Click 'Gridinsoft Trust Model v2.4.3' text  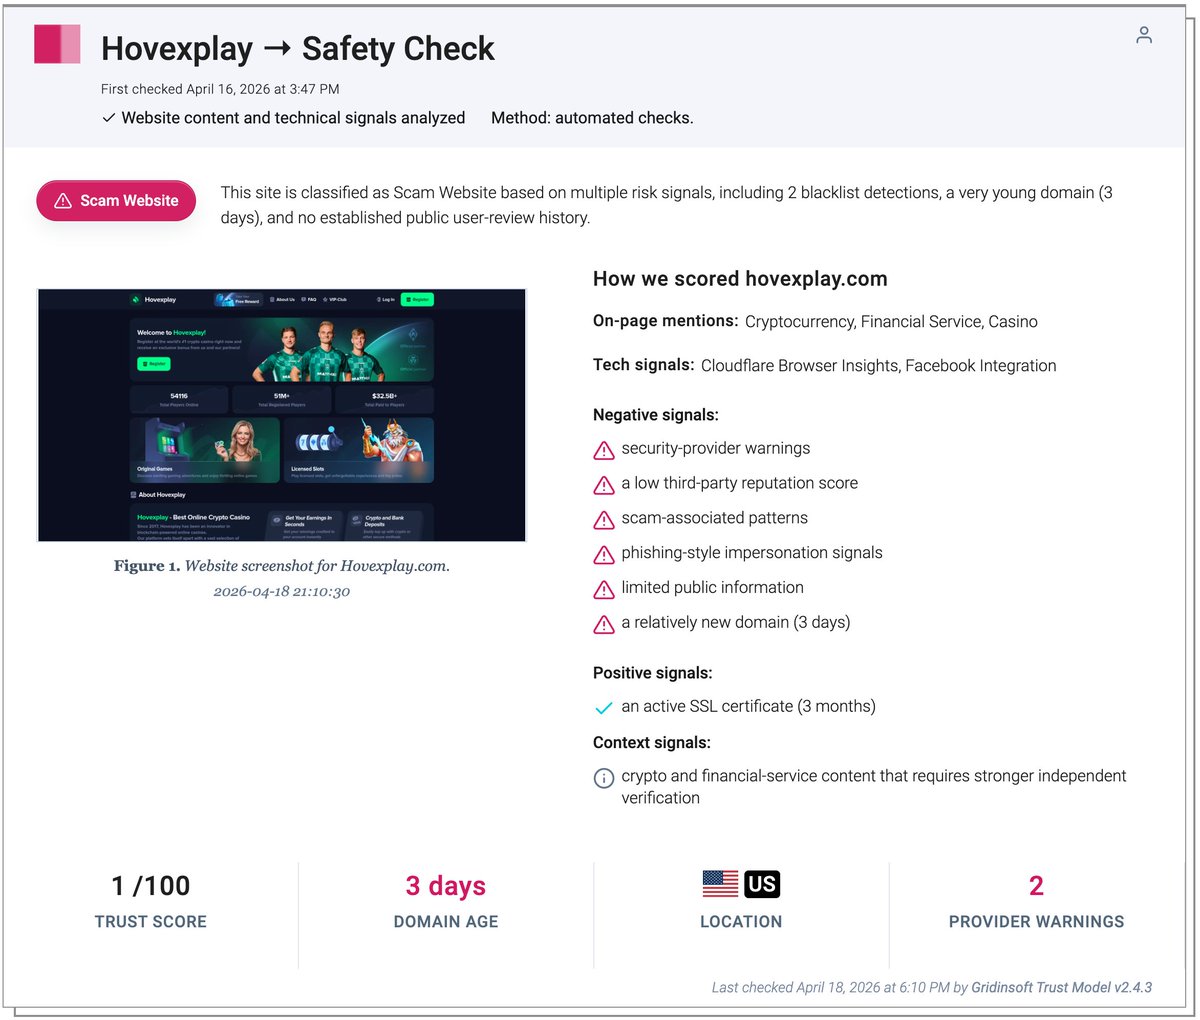tap(1062, 987)
